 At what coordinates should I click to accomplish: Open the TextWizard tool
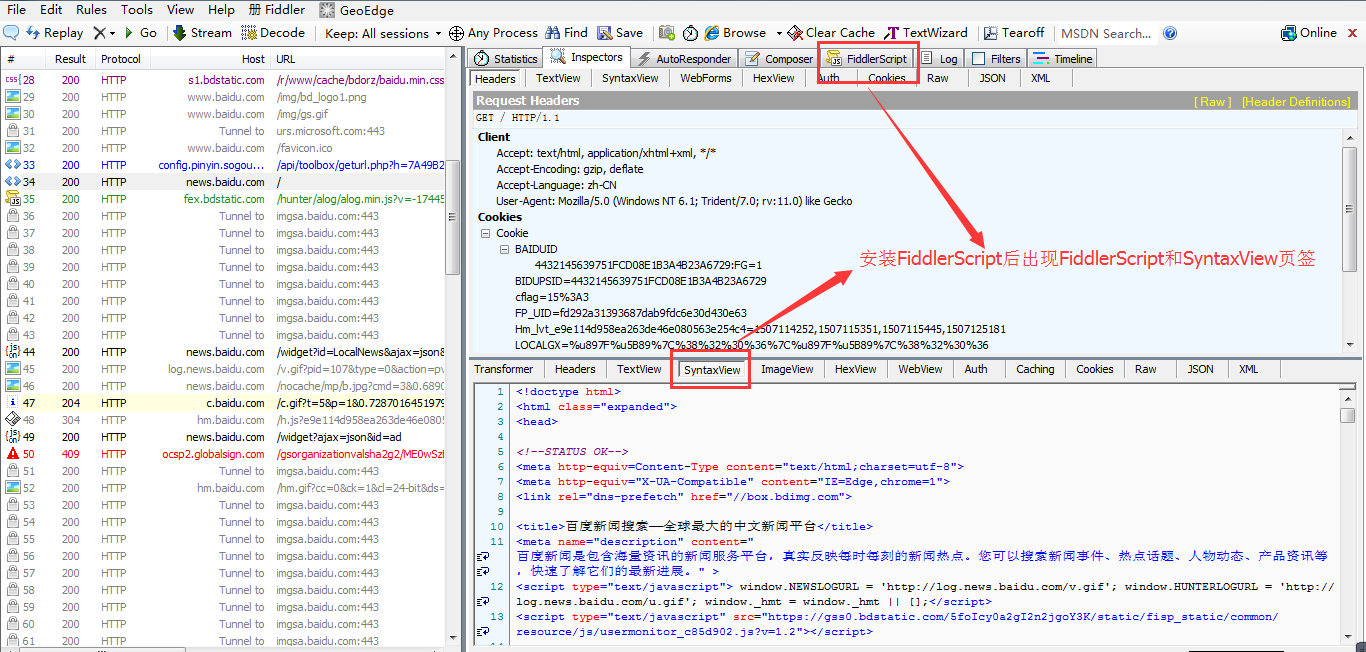(926, 33)
